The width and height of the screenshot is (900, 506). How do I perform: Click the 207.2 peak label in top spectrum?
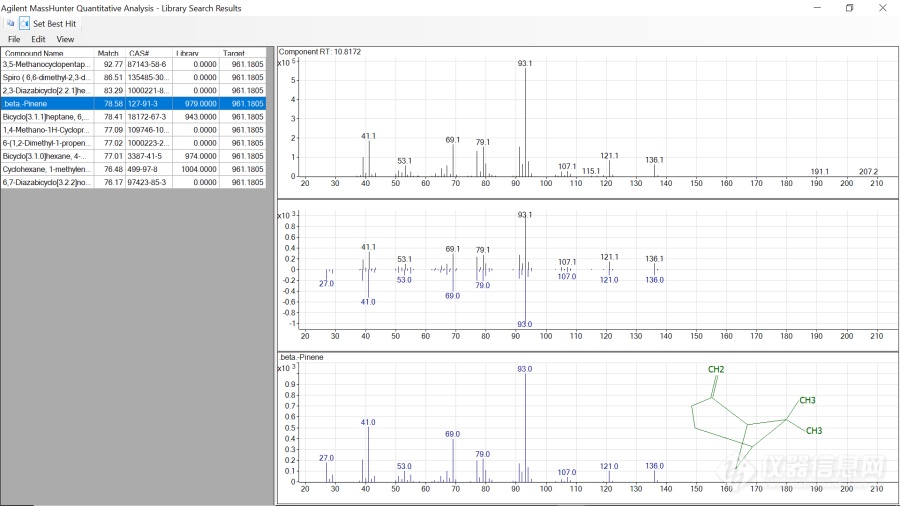868,172
